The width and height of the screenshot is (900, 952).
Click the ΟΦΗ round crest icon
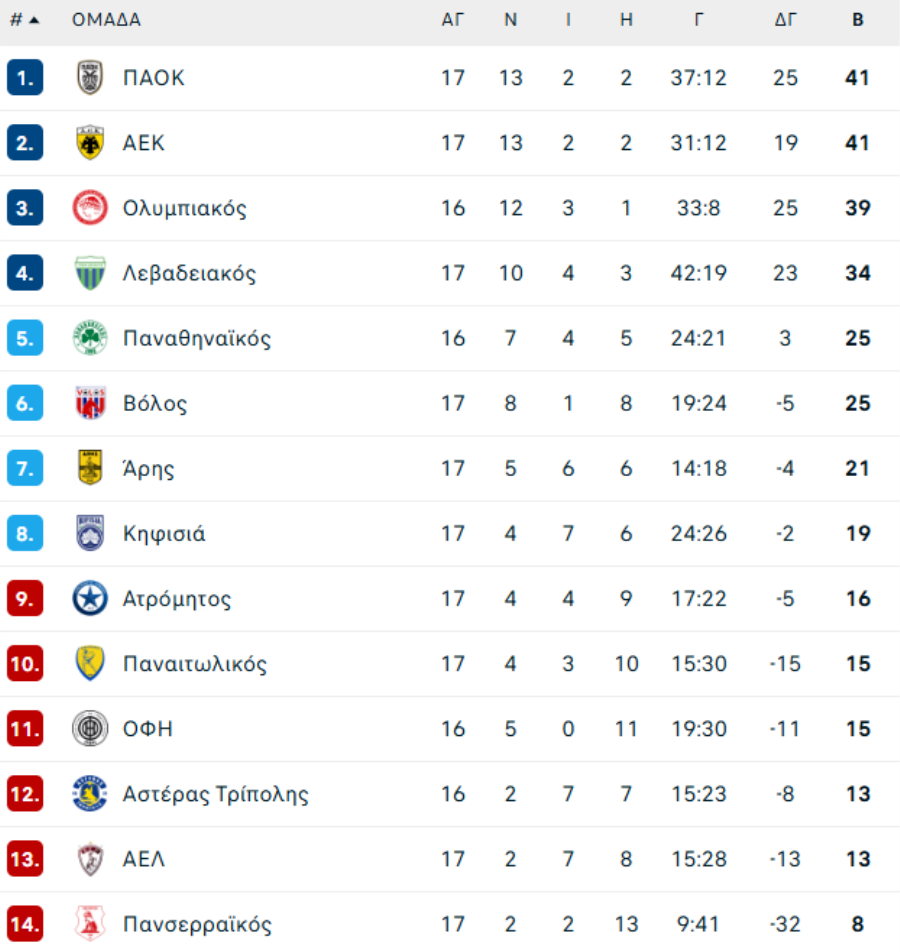[90, 729]
